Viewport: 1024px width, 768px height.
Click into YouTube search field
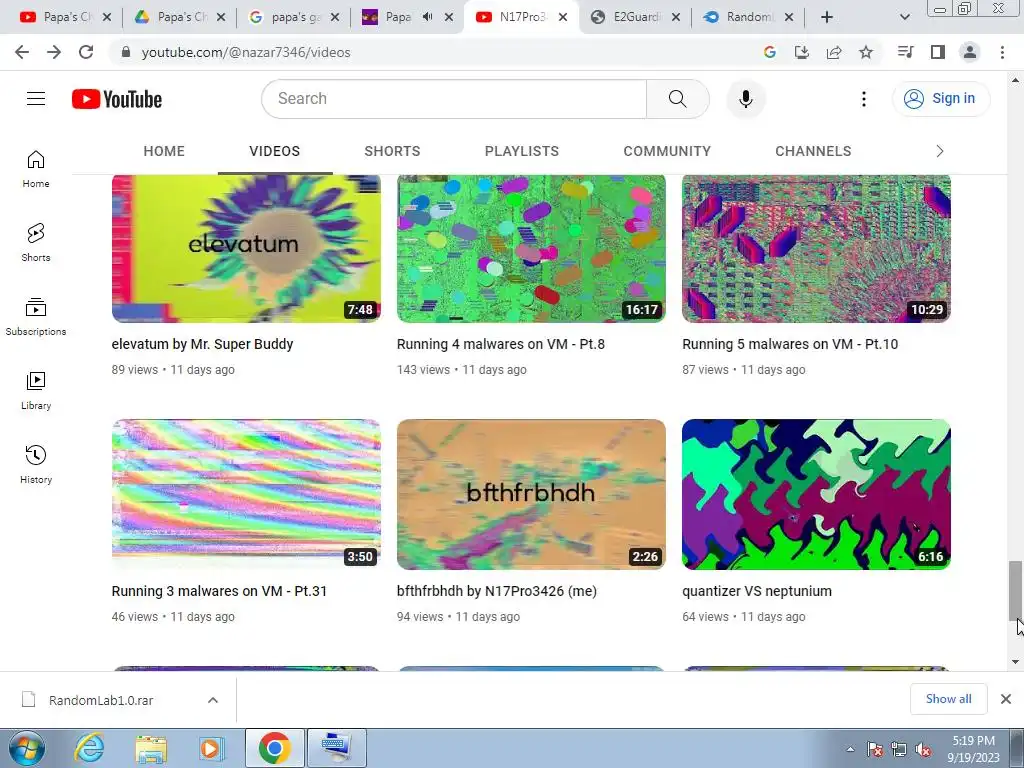point(454,99)
